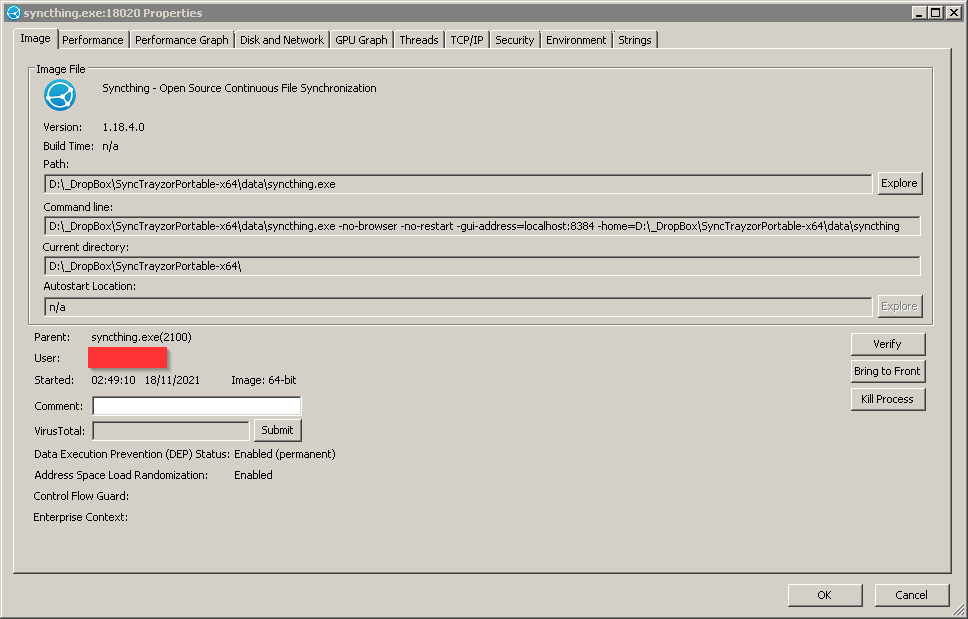Open the Threads tab

click(x=418, y=39)
